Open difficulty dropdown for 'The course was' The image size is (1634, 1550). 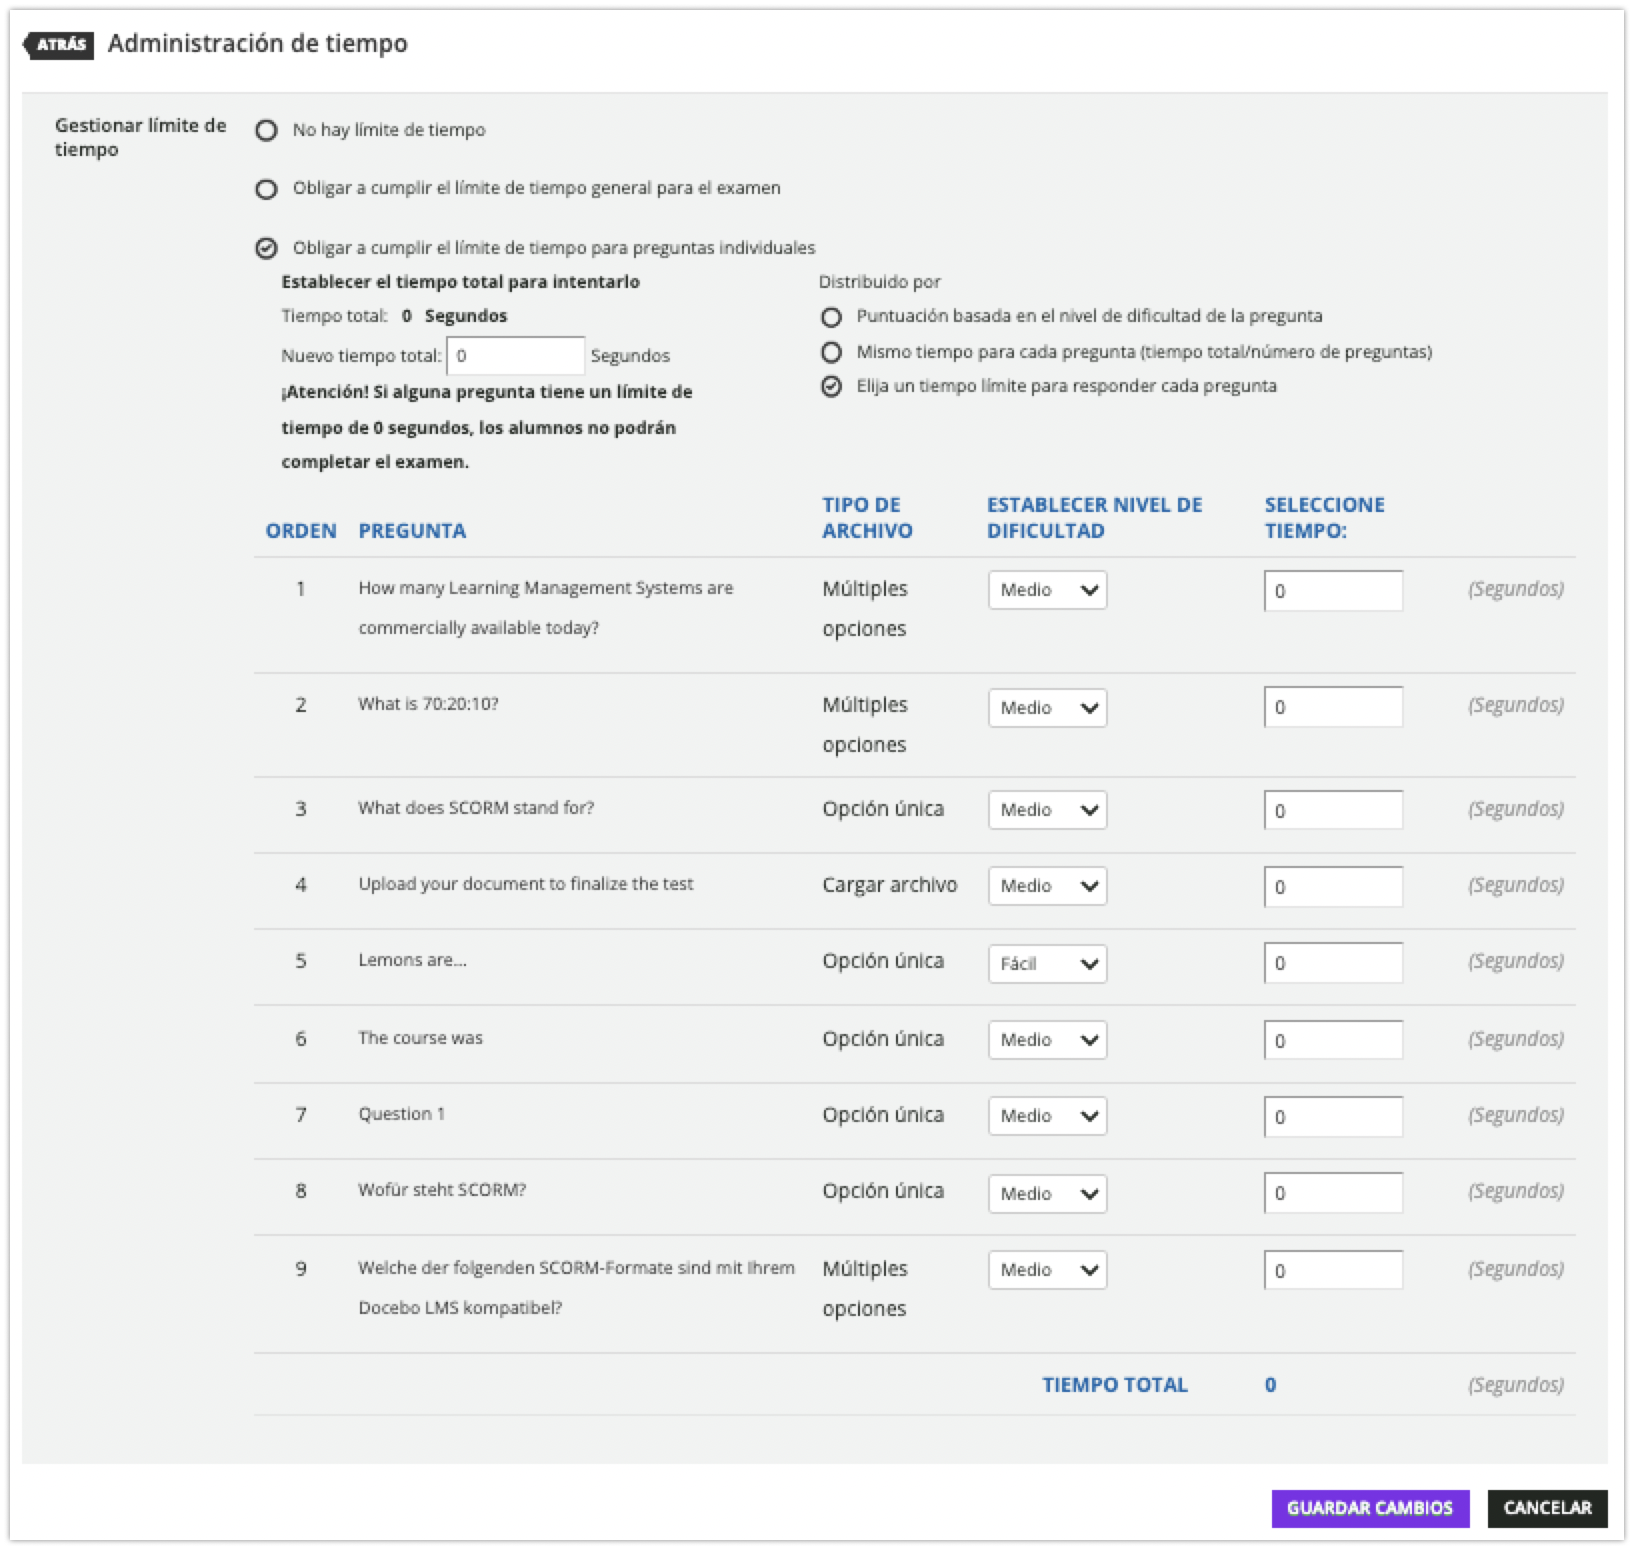click(1047, 1040)
